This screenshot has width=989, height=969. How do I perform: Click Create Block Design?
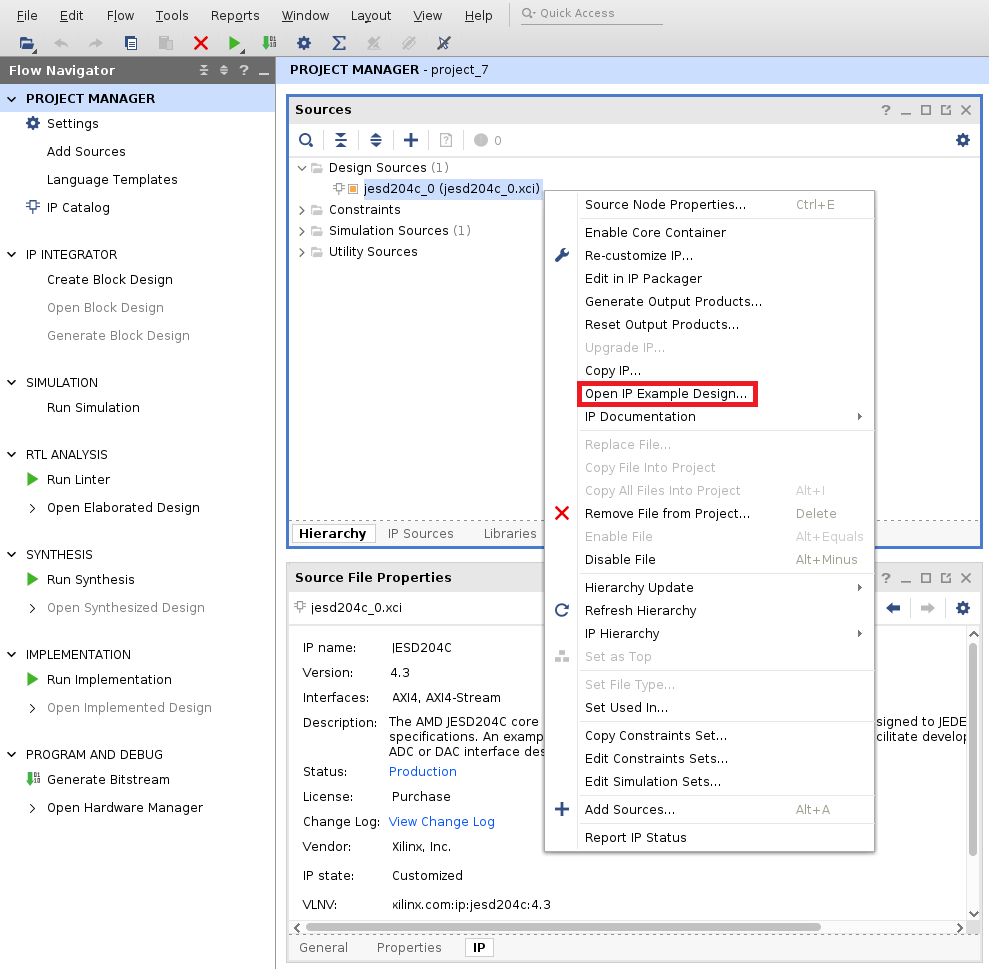[x=110, y=279]
